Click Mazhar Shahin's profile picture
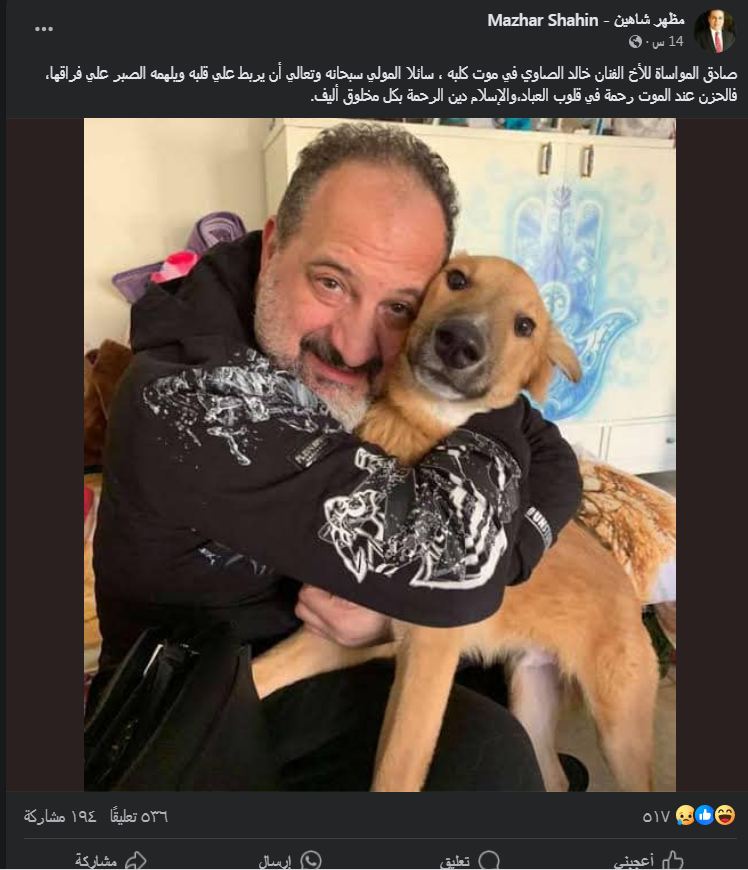 pos(715,31)
